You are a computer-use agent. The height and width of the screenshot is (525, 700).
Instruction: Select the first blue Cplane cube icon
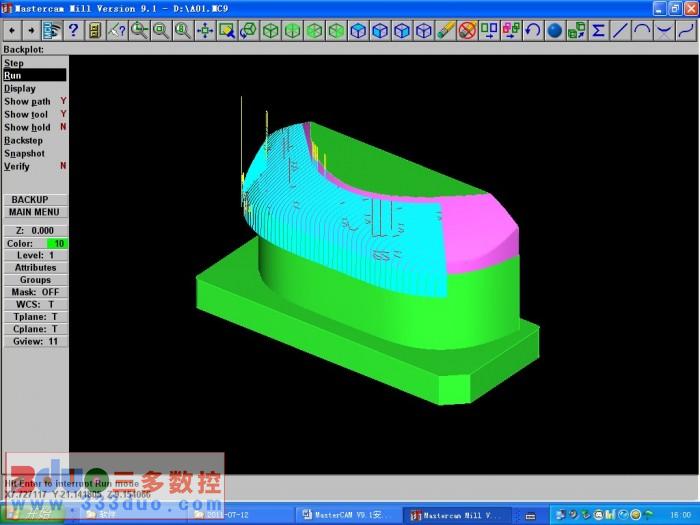358,30
